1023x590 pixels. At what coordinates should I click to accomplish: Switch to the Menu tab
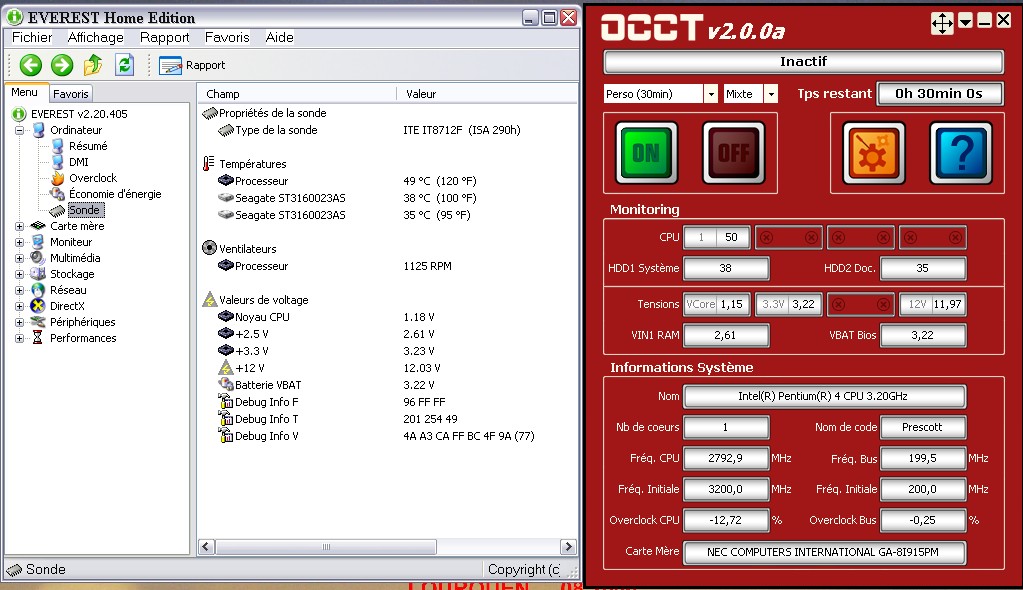(x=25, y=93)
